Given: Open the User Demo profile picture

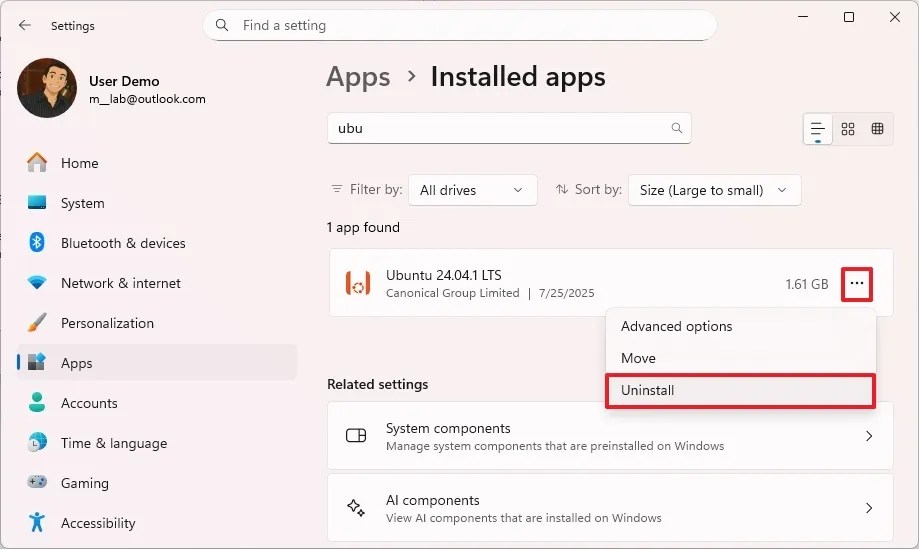Looking at the screenshot, I should (47, 88).
